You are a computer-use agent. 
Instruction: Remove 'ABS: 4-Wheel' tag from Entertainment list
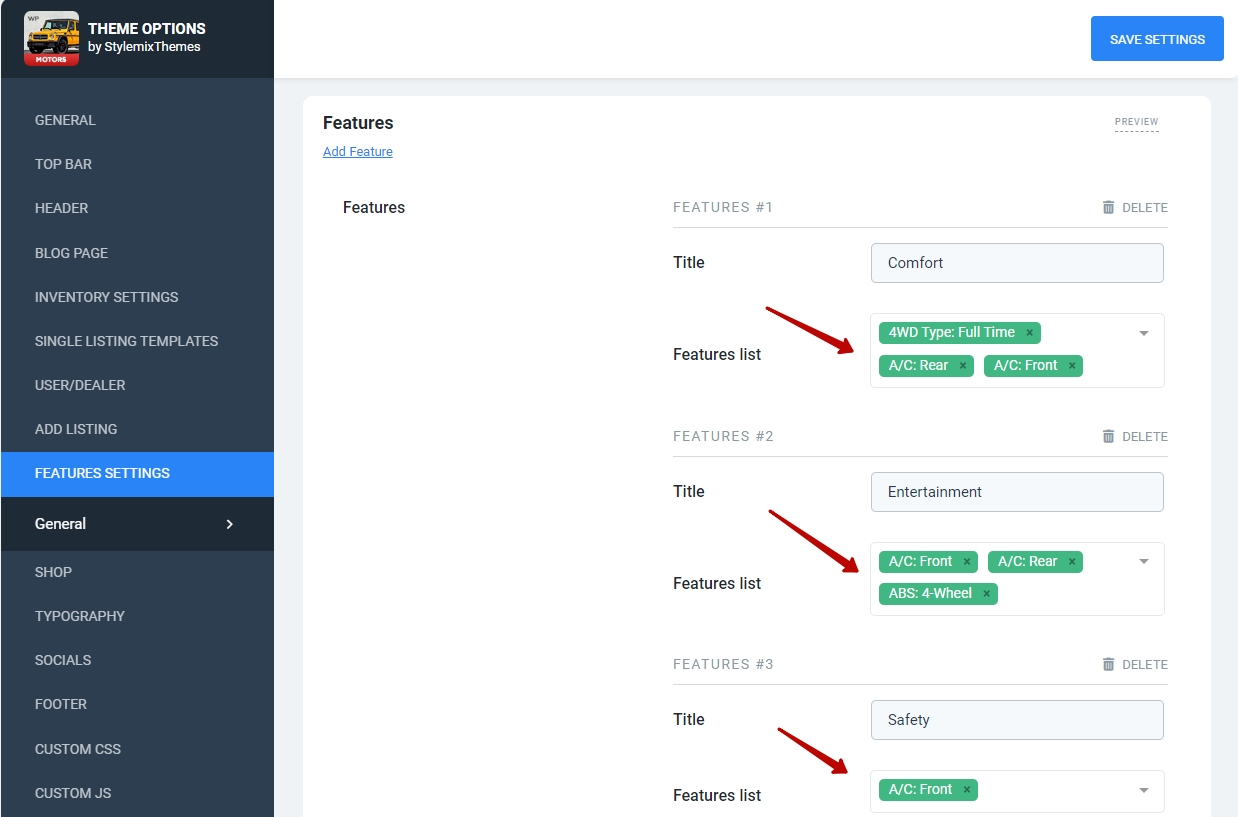[x=986, y=594]
